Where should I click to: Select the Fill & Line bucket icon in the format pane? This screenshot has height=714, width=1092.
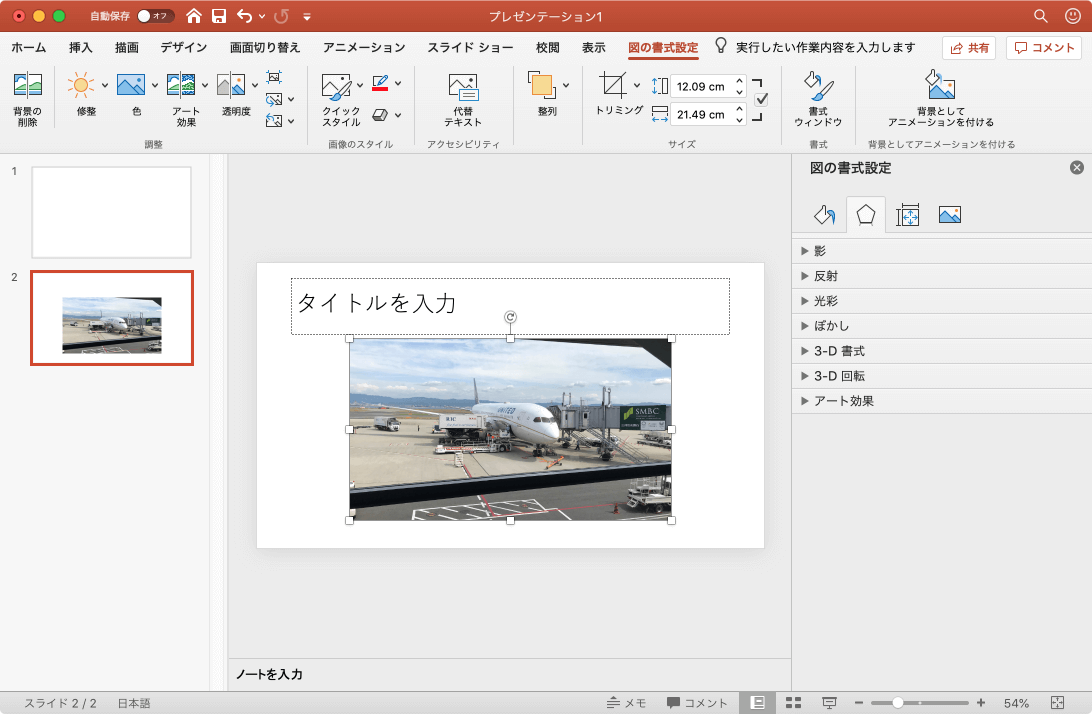[x=823, y=215]
